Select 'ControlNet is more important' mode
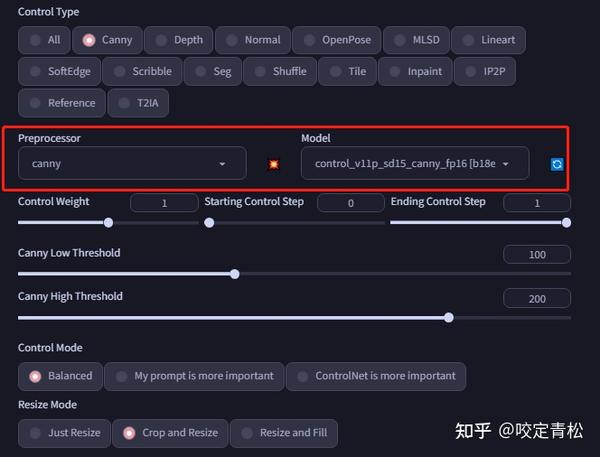The height and width of the screenshot is (457, 600). [375, 376]
